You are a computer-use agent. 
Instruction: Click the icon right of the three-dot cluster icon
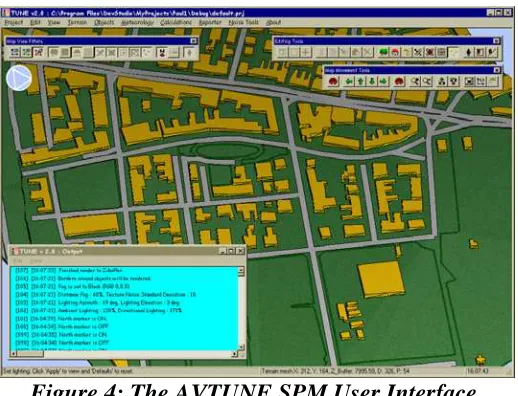pyautogui.click(x=454, y=81)
